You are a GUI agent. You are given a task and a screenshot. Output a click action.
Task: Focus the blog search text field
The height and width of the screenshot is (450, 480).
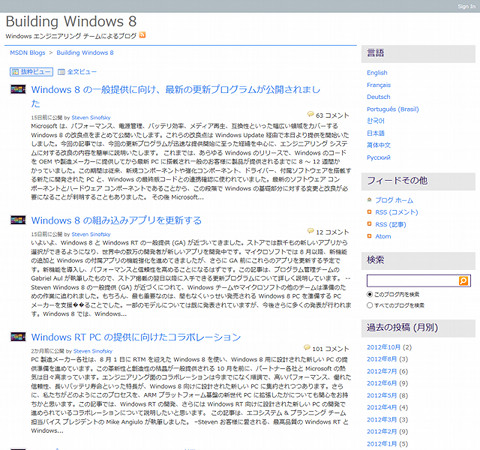413,281
